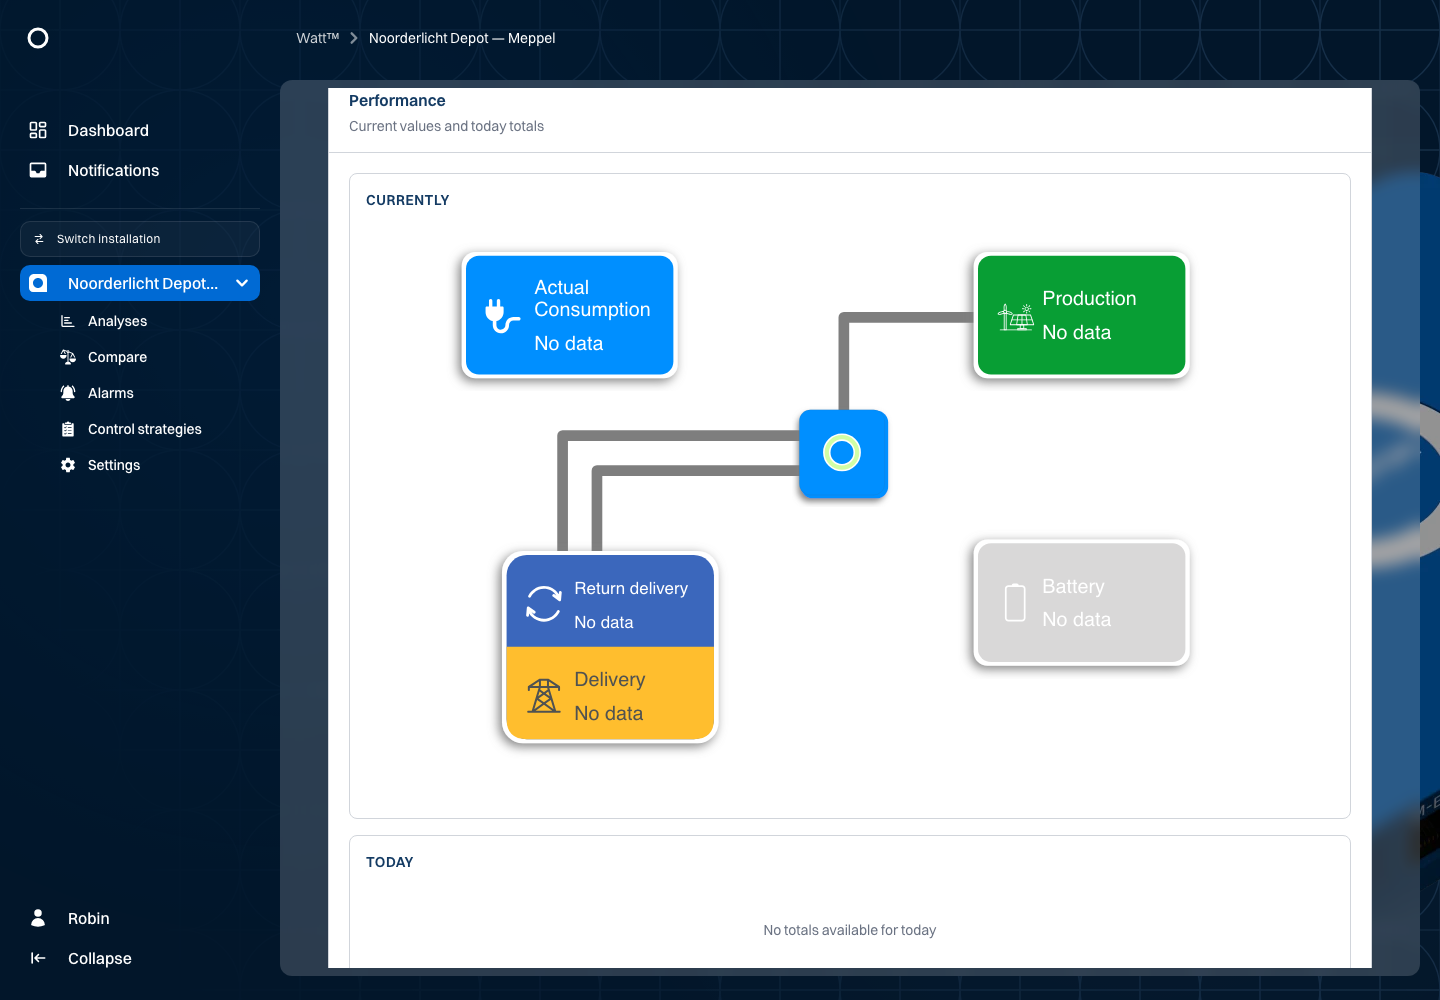
Task: Click the Battery icon in Battery card
Action: (x=1015, y=602)
